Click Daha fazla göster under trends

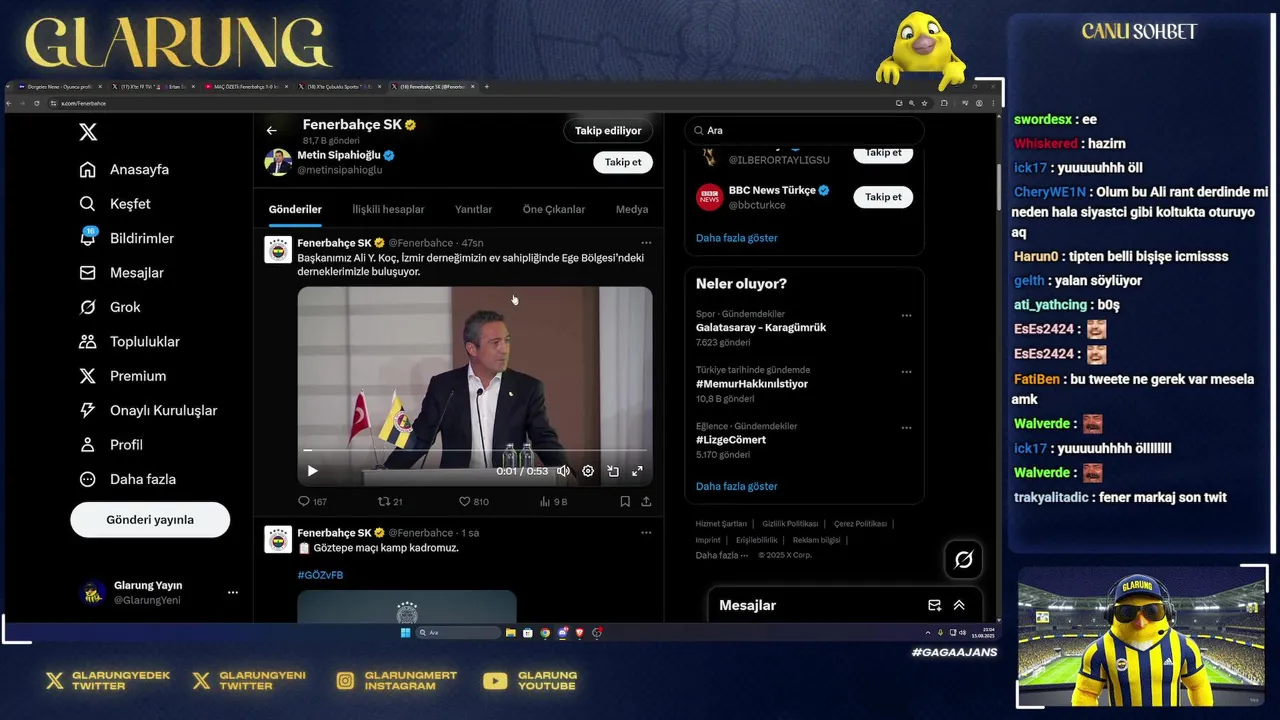pyautogui.click(x=736, y=486)
